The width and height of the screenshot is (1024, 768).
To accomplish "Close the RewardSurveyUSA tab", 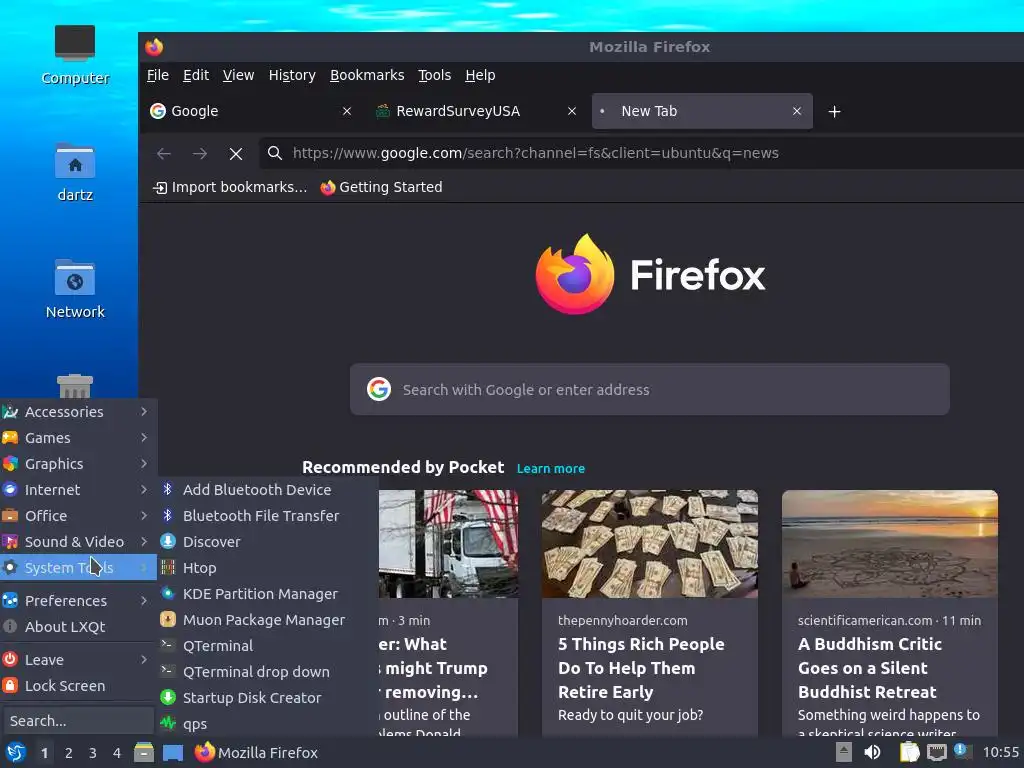I will (x=571, y=111).
